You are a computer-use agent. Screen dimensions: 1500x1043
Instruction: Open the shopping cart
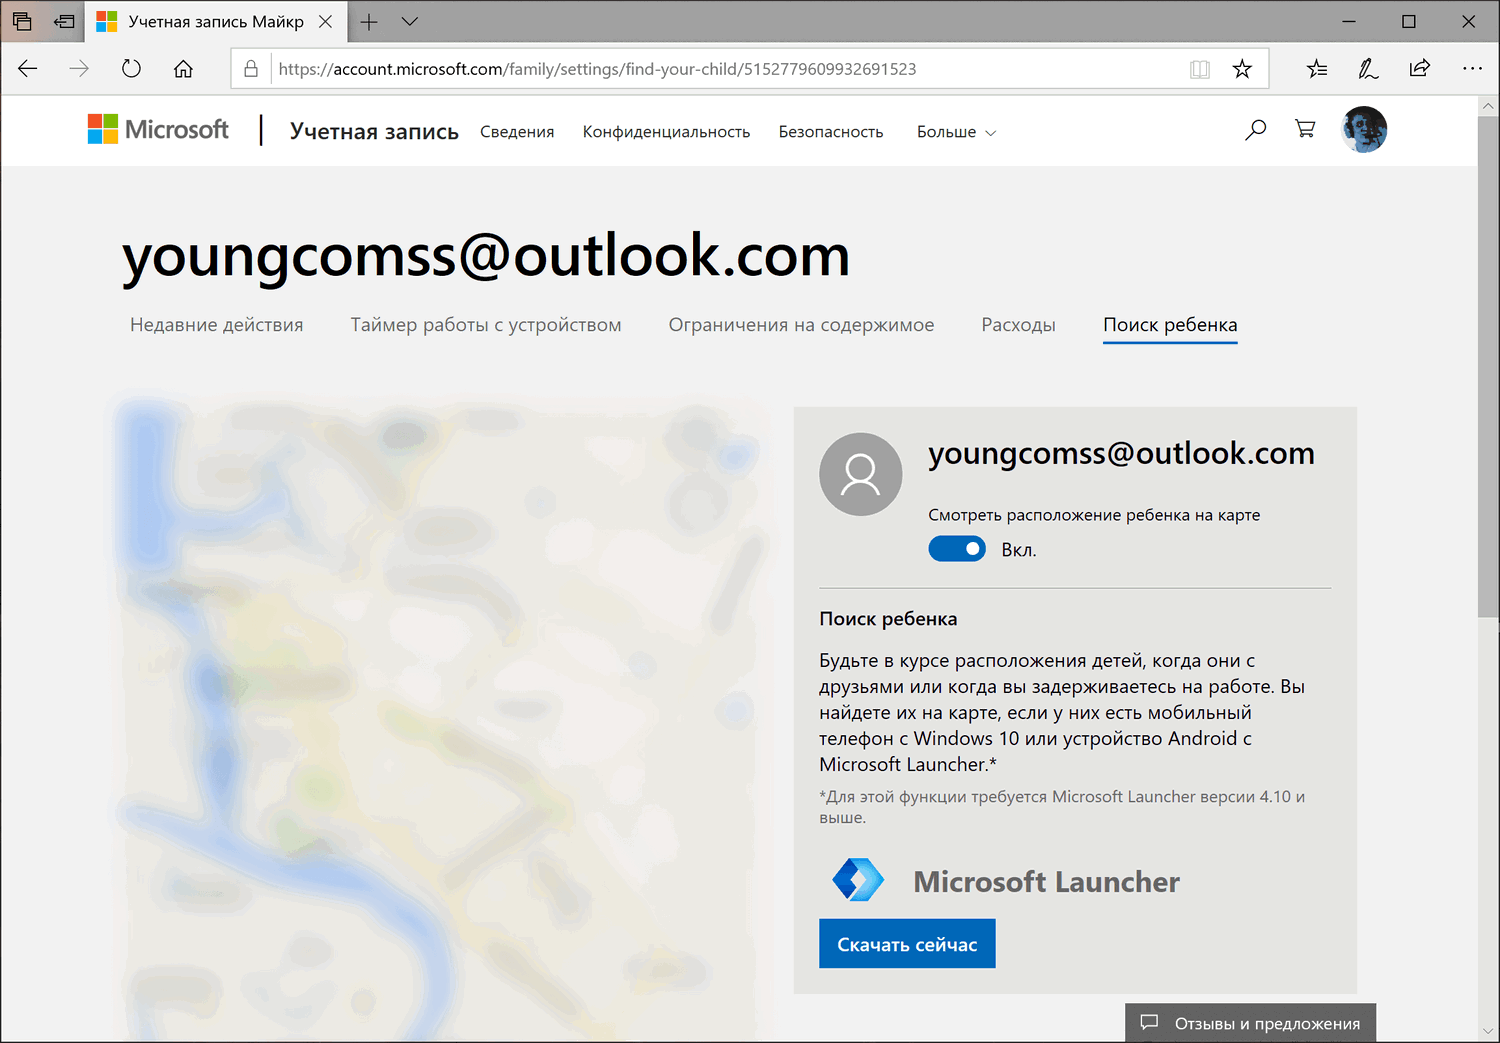[x=1305, y=130]
